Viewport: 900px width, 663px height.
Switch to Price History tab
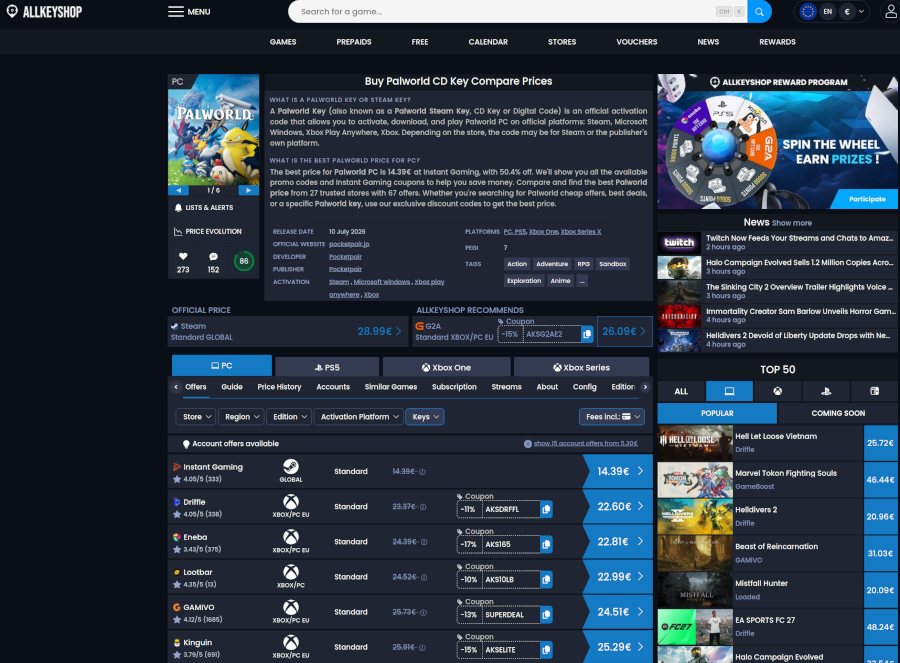coord(279,387)
